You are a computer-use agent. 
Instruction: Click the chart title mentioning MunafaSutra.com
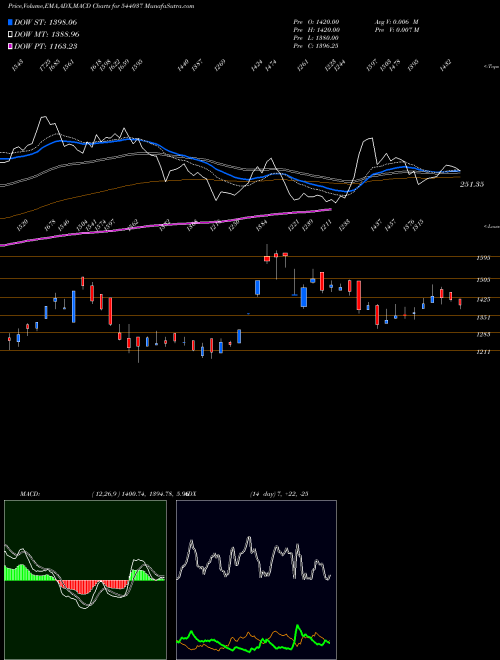click(x=101, y=6)
